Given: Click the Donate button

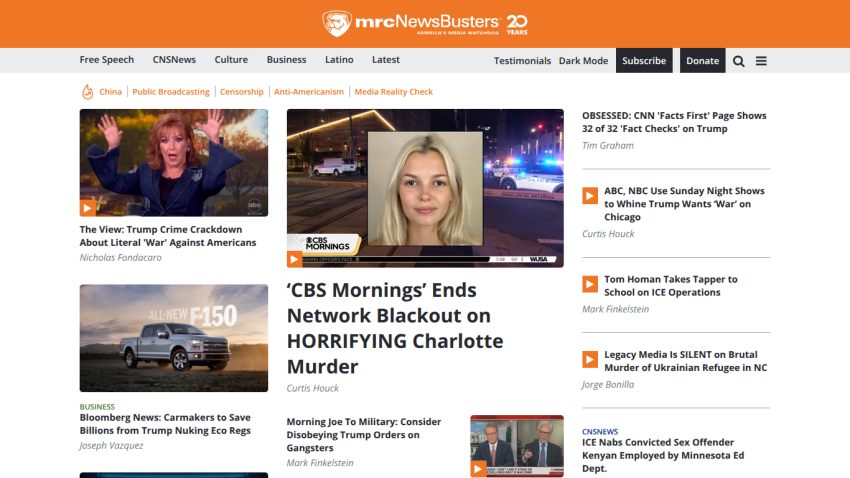Looking at the screenshot, I should point(703,61).
